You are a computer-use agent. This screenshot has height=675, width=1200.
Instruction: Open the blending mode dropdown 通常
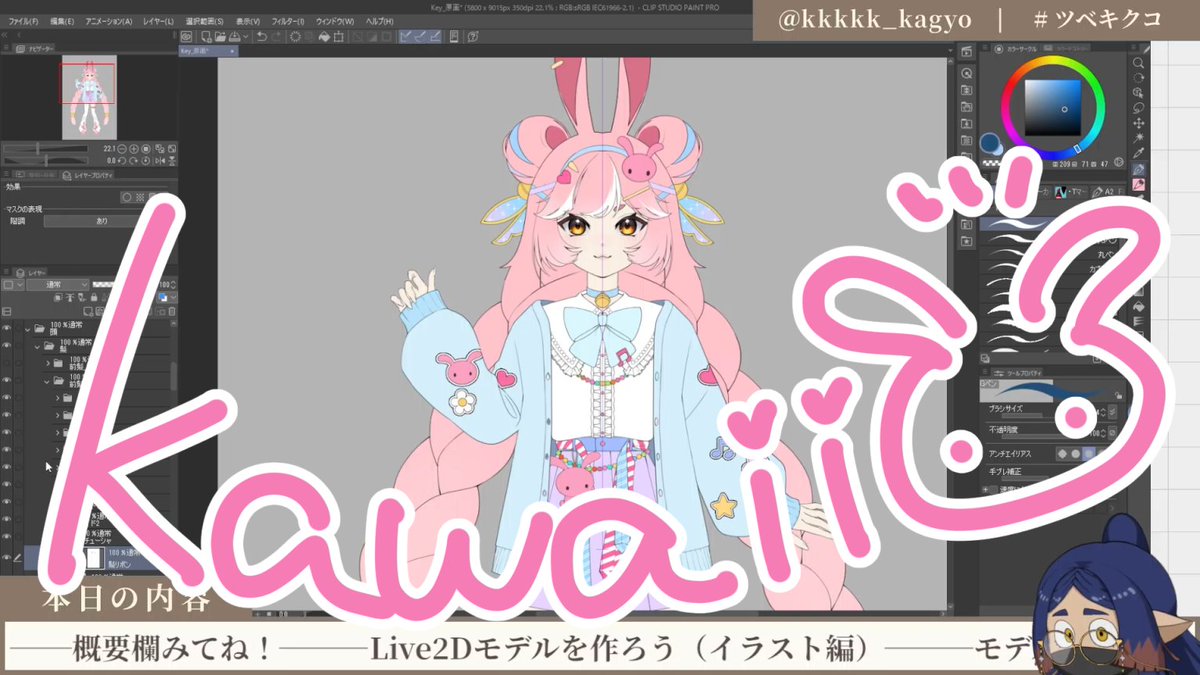pyautogui.click(x=58, y=284)
